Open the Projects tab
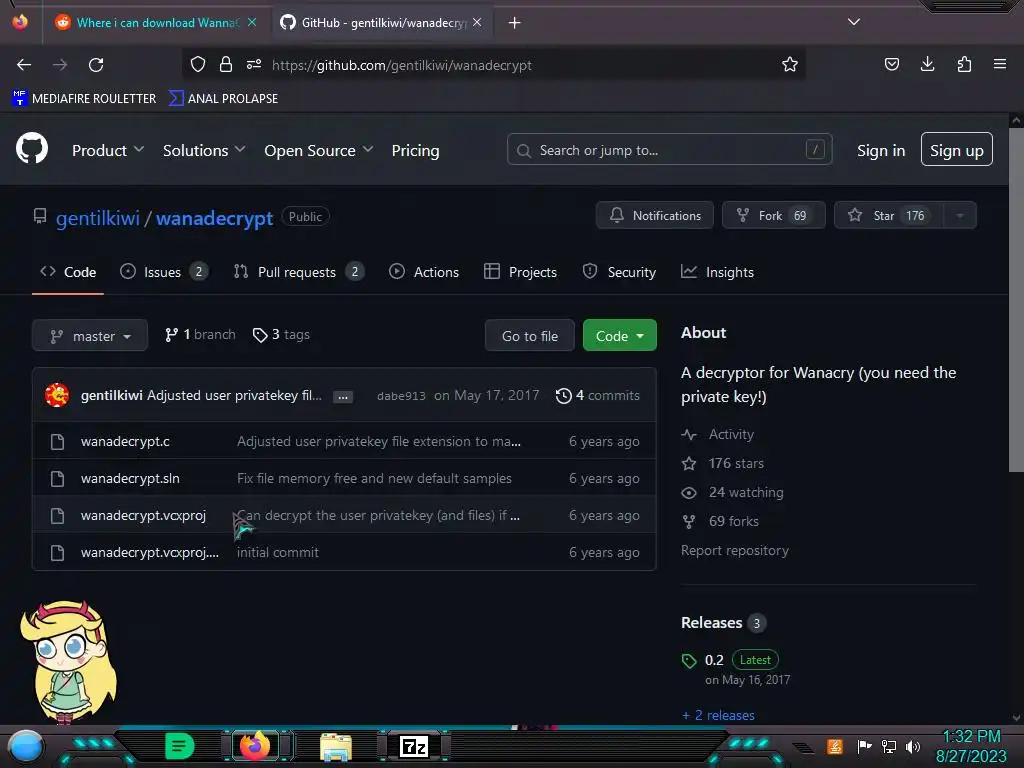Screen dimensions: 1024x768 point(520,272)
